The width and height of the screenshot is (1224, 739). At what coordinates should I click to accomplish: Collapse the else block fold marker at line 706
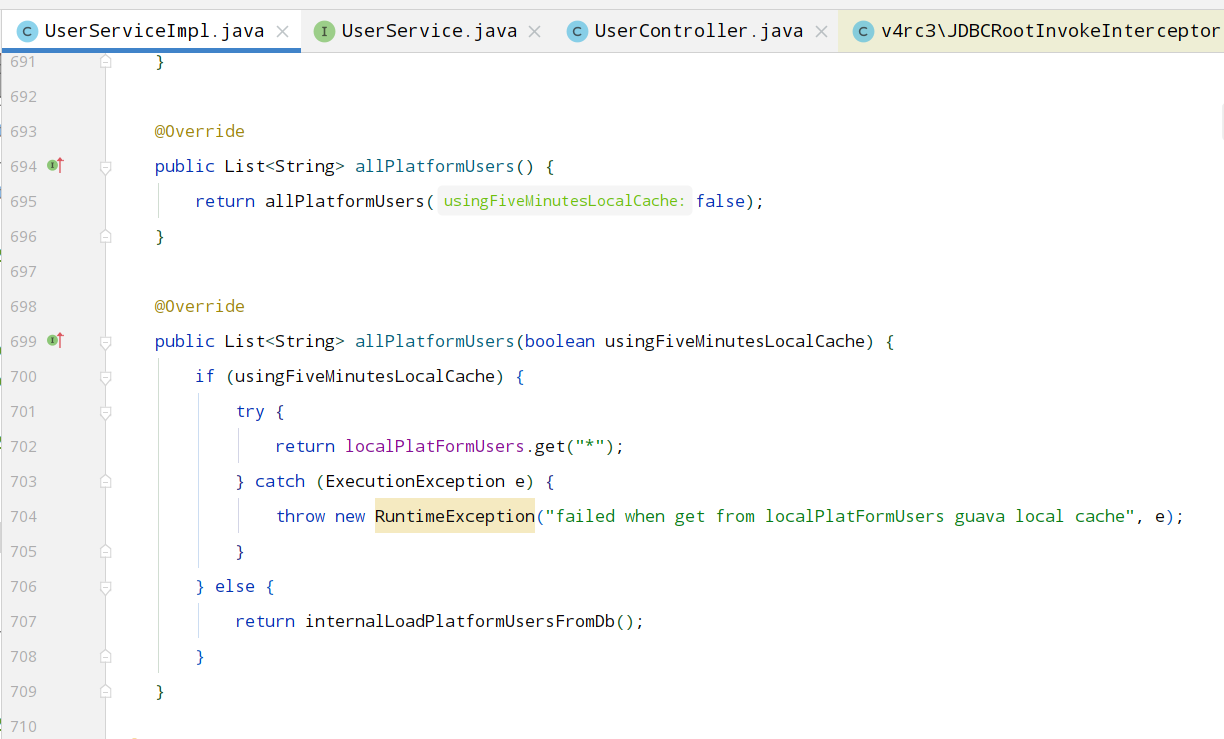point(105,586)
